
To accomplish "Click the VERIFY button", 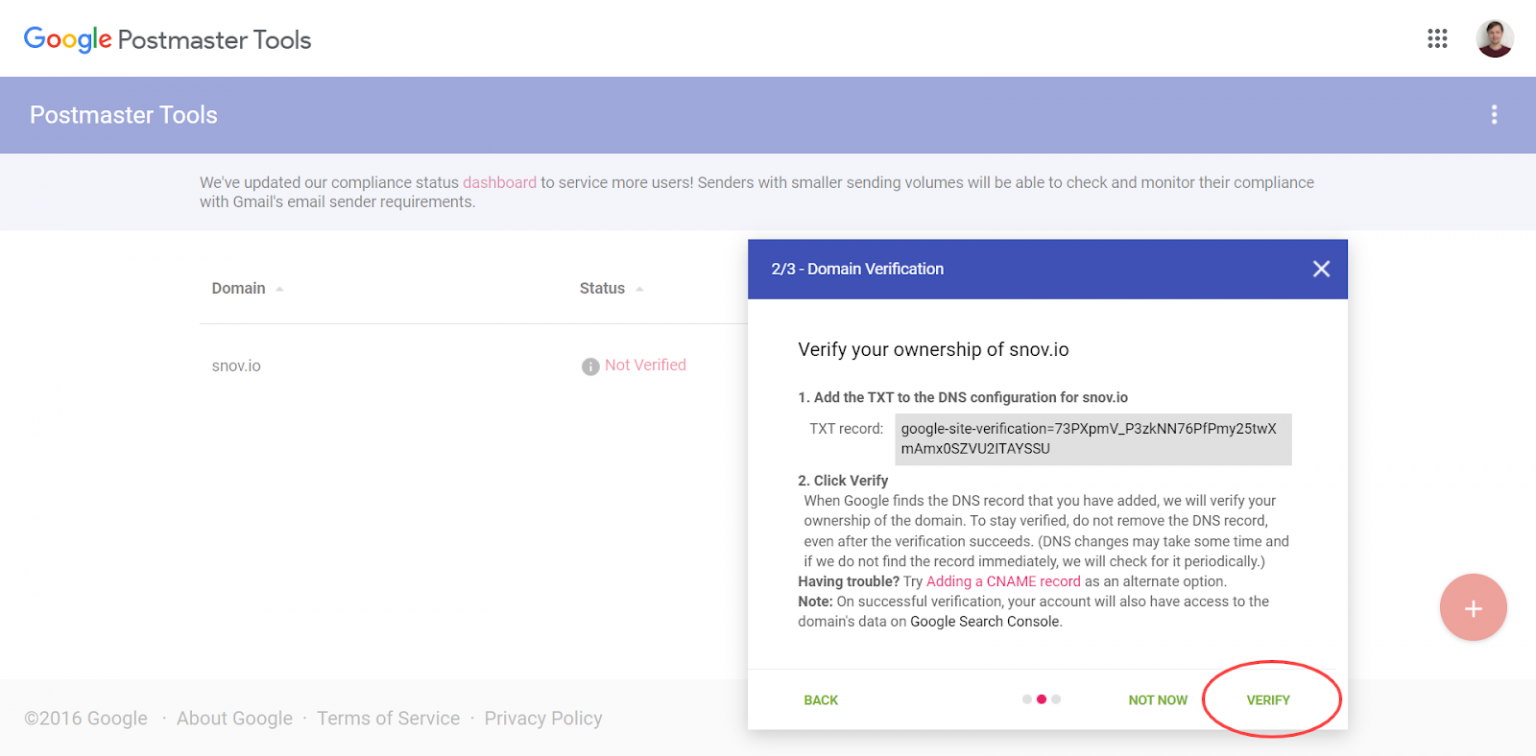I will (1268, 700).
